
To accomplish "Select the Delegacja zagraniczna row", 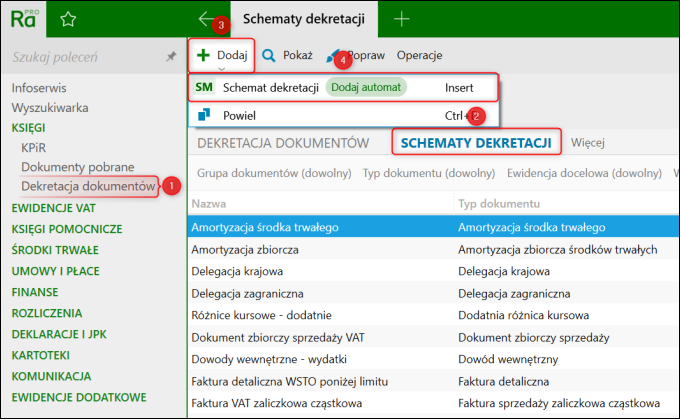I will coord(434,294).
